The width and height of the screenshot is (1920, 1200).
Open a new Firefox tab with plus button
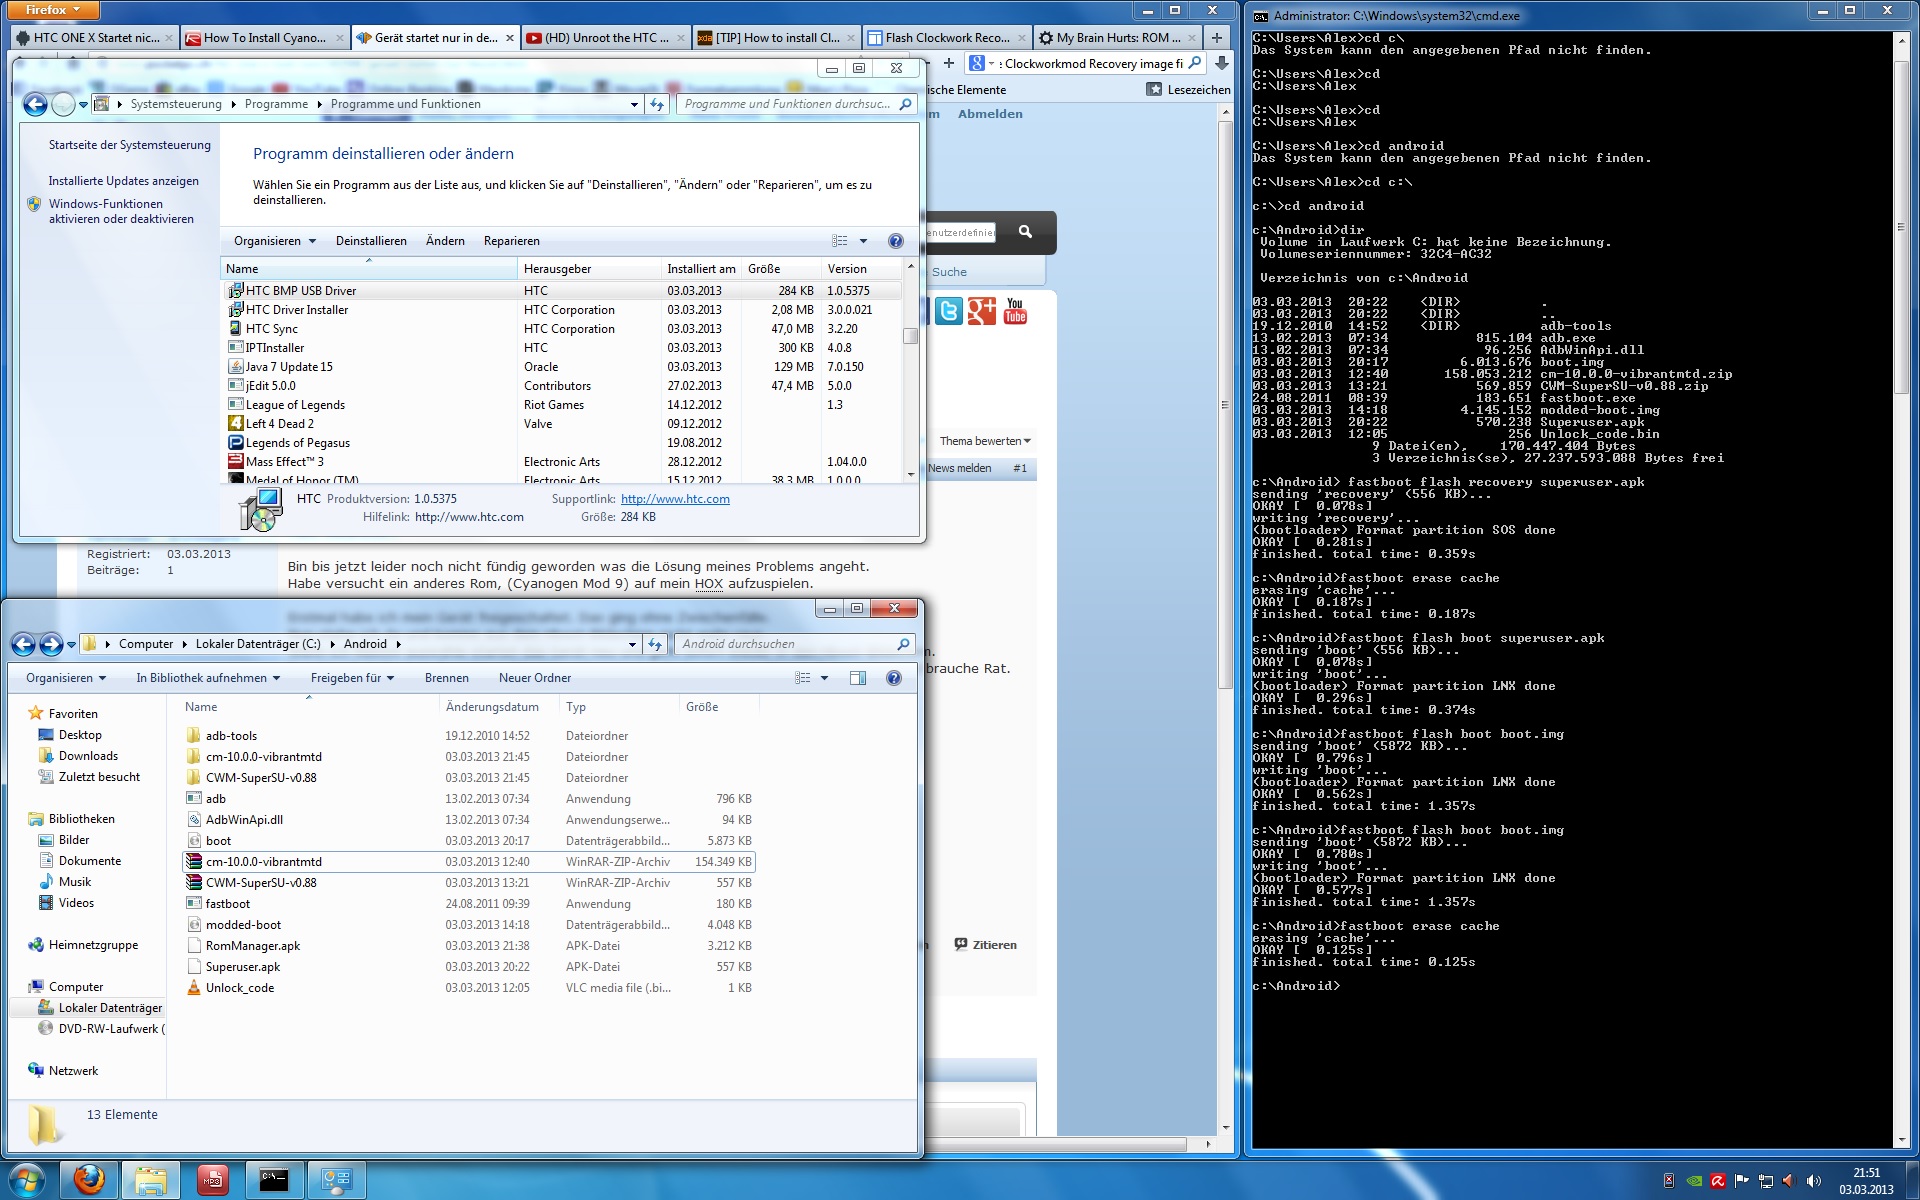(x=1217, y=38)
